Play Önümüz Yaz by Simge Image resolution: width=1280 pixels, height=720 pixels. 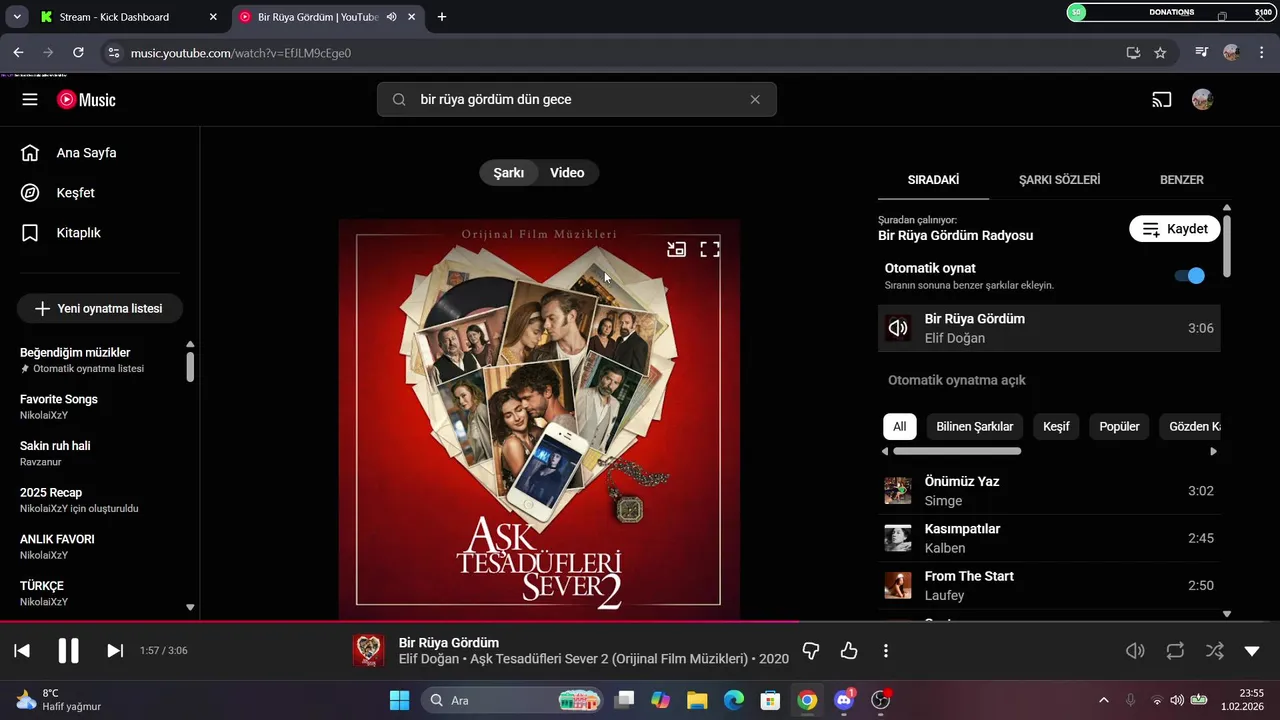pyautogui.click(x=1049, y=491)
